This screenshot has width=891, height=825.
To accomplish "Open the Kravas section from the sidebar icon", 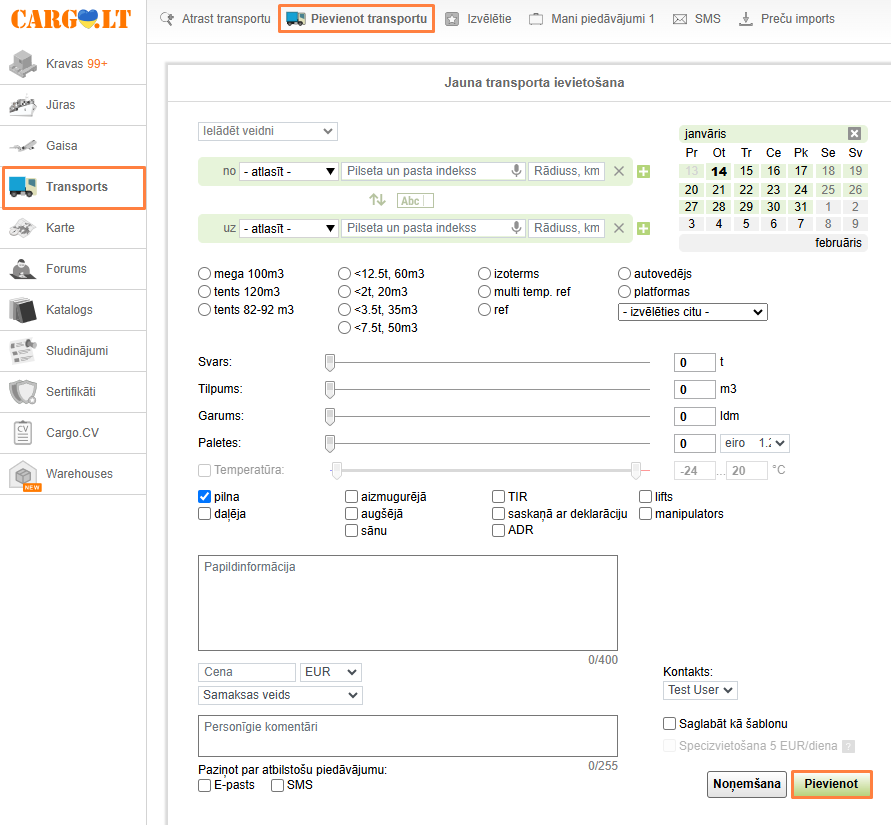I will 23,64.
